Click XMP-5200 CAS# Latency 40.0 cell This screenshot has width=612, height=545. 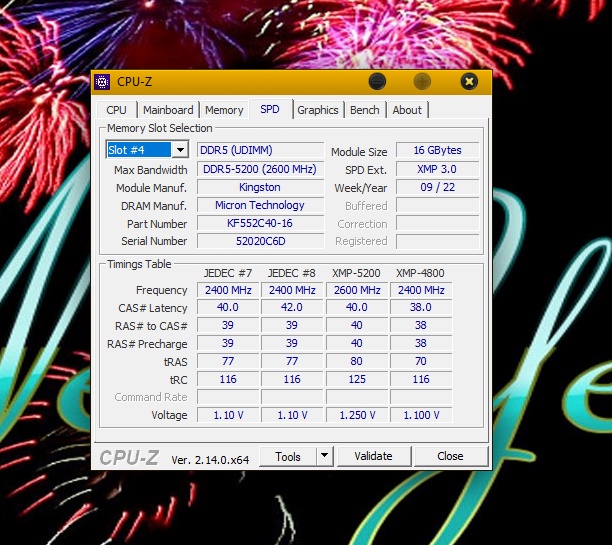click(x=357, y=307)
